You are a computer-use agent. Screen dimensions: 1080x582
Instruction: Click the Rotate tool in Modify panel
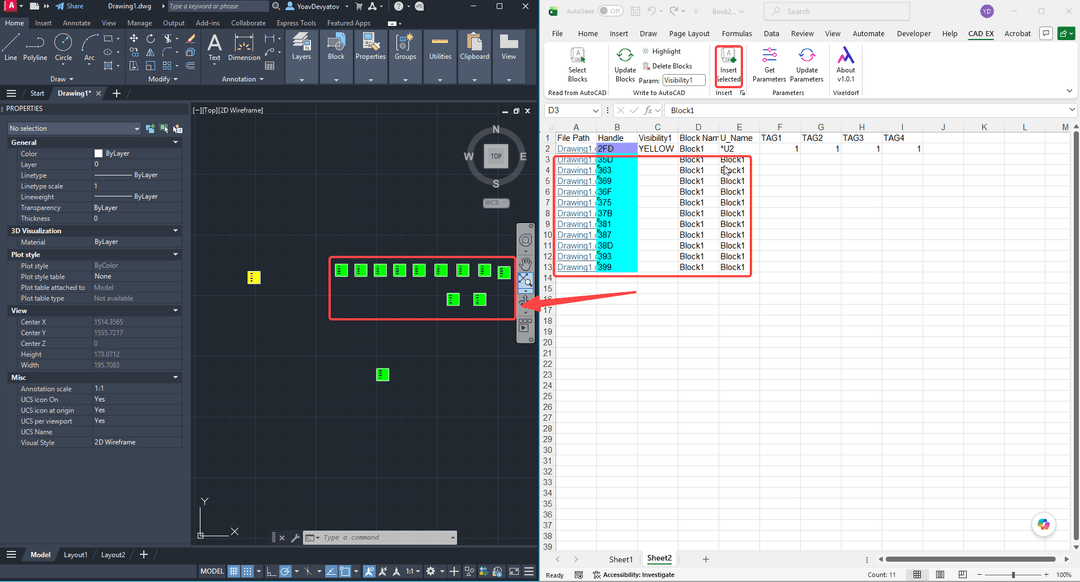pos(150,39)
